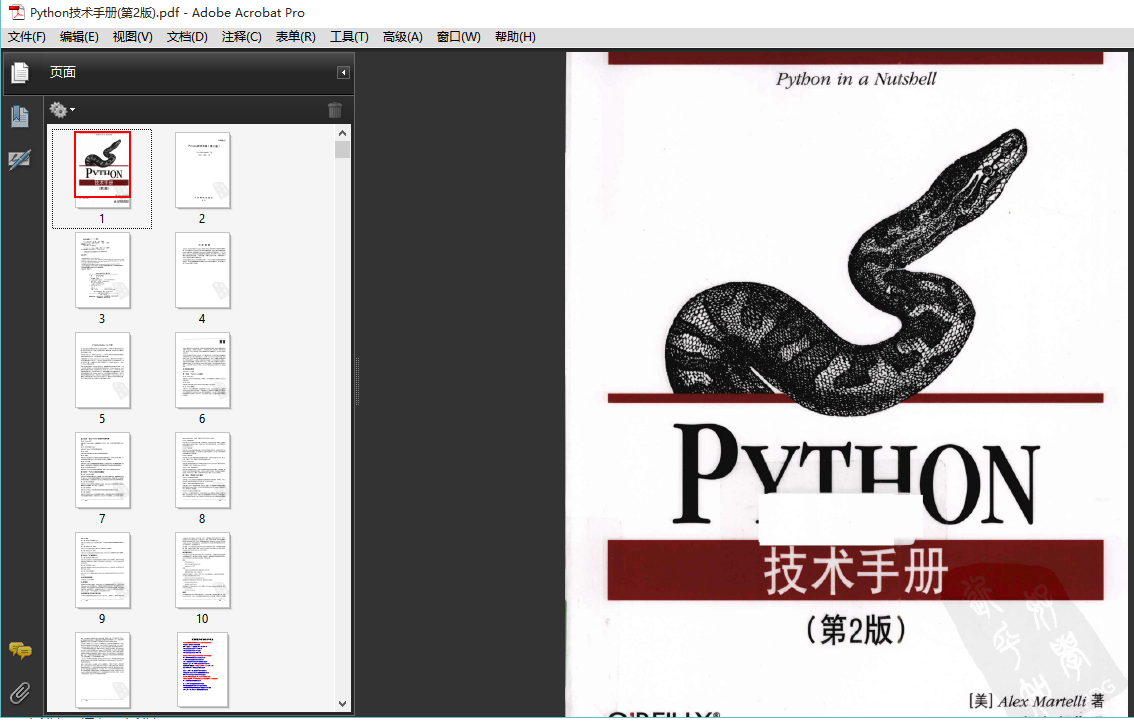Select page 7 thumbnail
This screenshot has width=1134, height=722.
pyautogui.click(x=103, y=470)
